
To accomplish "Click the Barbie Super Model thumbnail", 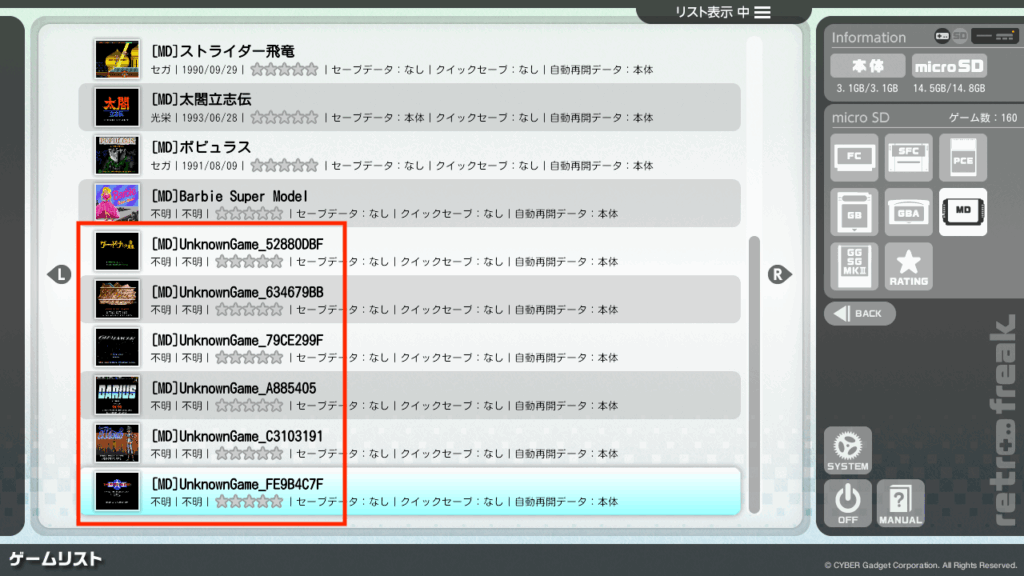I will (116, 203).
